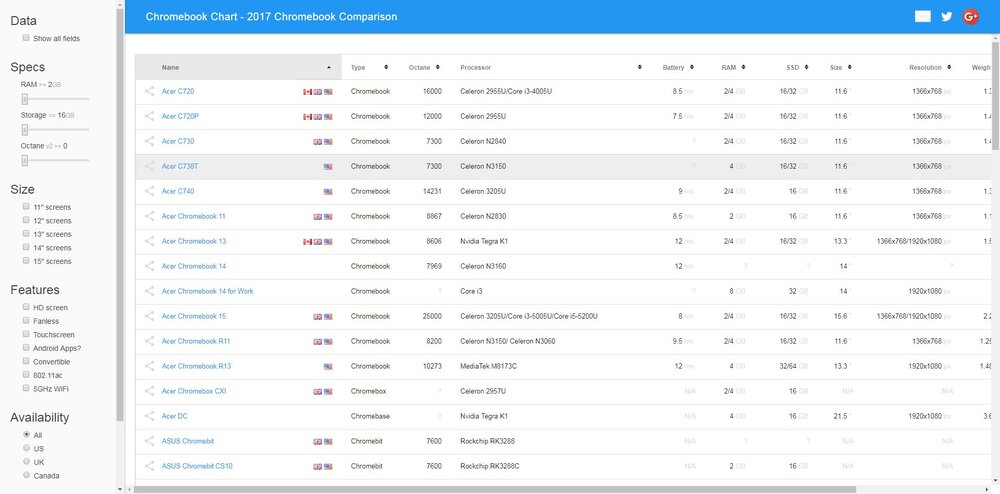The height and width of the screenshot is (494, 1000).
Task: Click share icon for Acer Chromebox CXI row
Action: (149, 391)
